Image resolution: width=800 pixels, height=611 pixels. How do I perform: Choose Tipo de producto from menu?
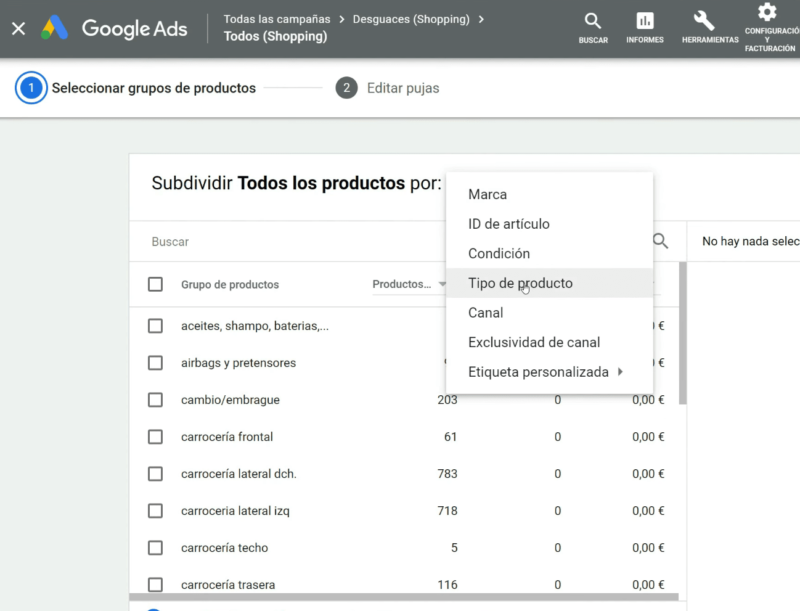coord(520,283)
